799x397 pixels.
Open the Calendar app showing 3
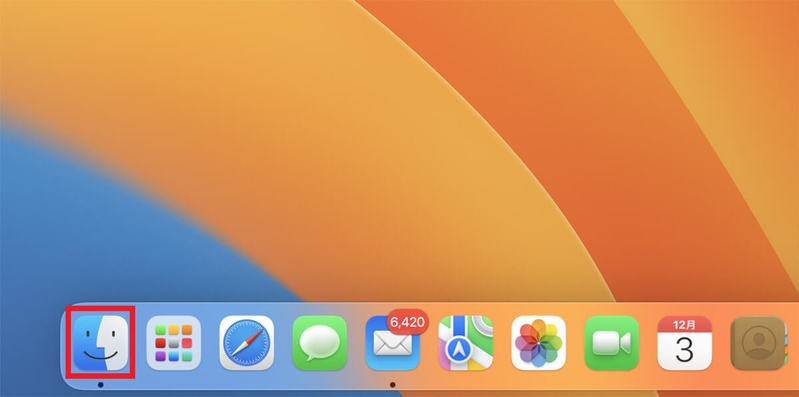pyautogui.click(x=684, y=342)
